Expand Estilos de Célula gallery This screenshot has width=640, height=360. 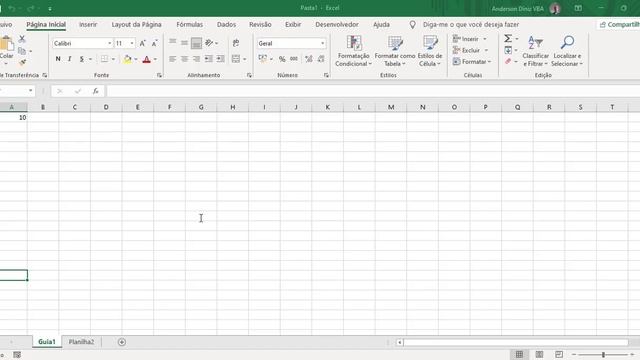click(430, 51)
